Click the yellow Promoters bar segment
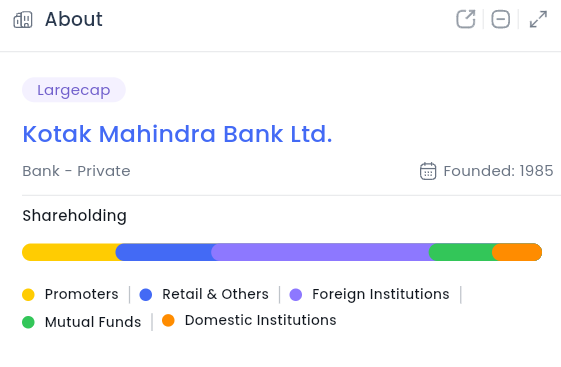The image size is (561, 367). click(69, 252)
